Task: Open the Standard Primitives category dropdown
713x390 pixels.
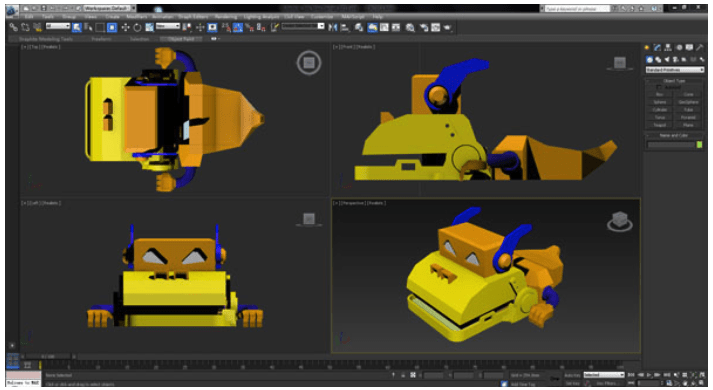Action: 674,70
